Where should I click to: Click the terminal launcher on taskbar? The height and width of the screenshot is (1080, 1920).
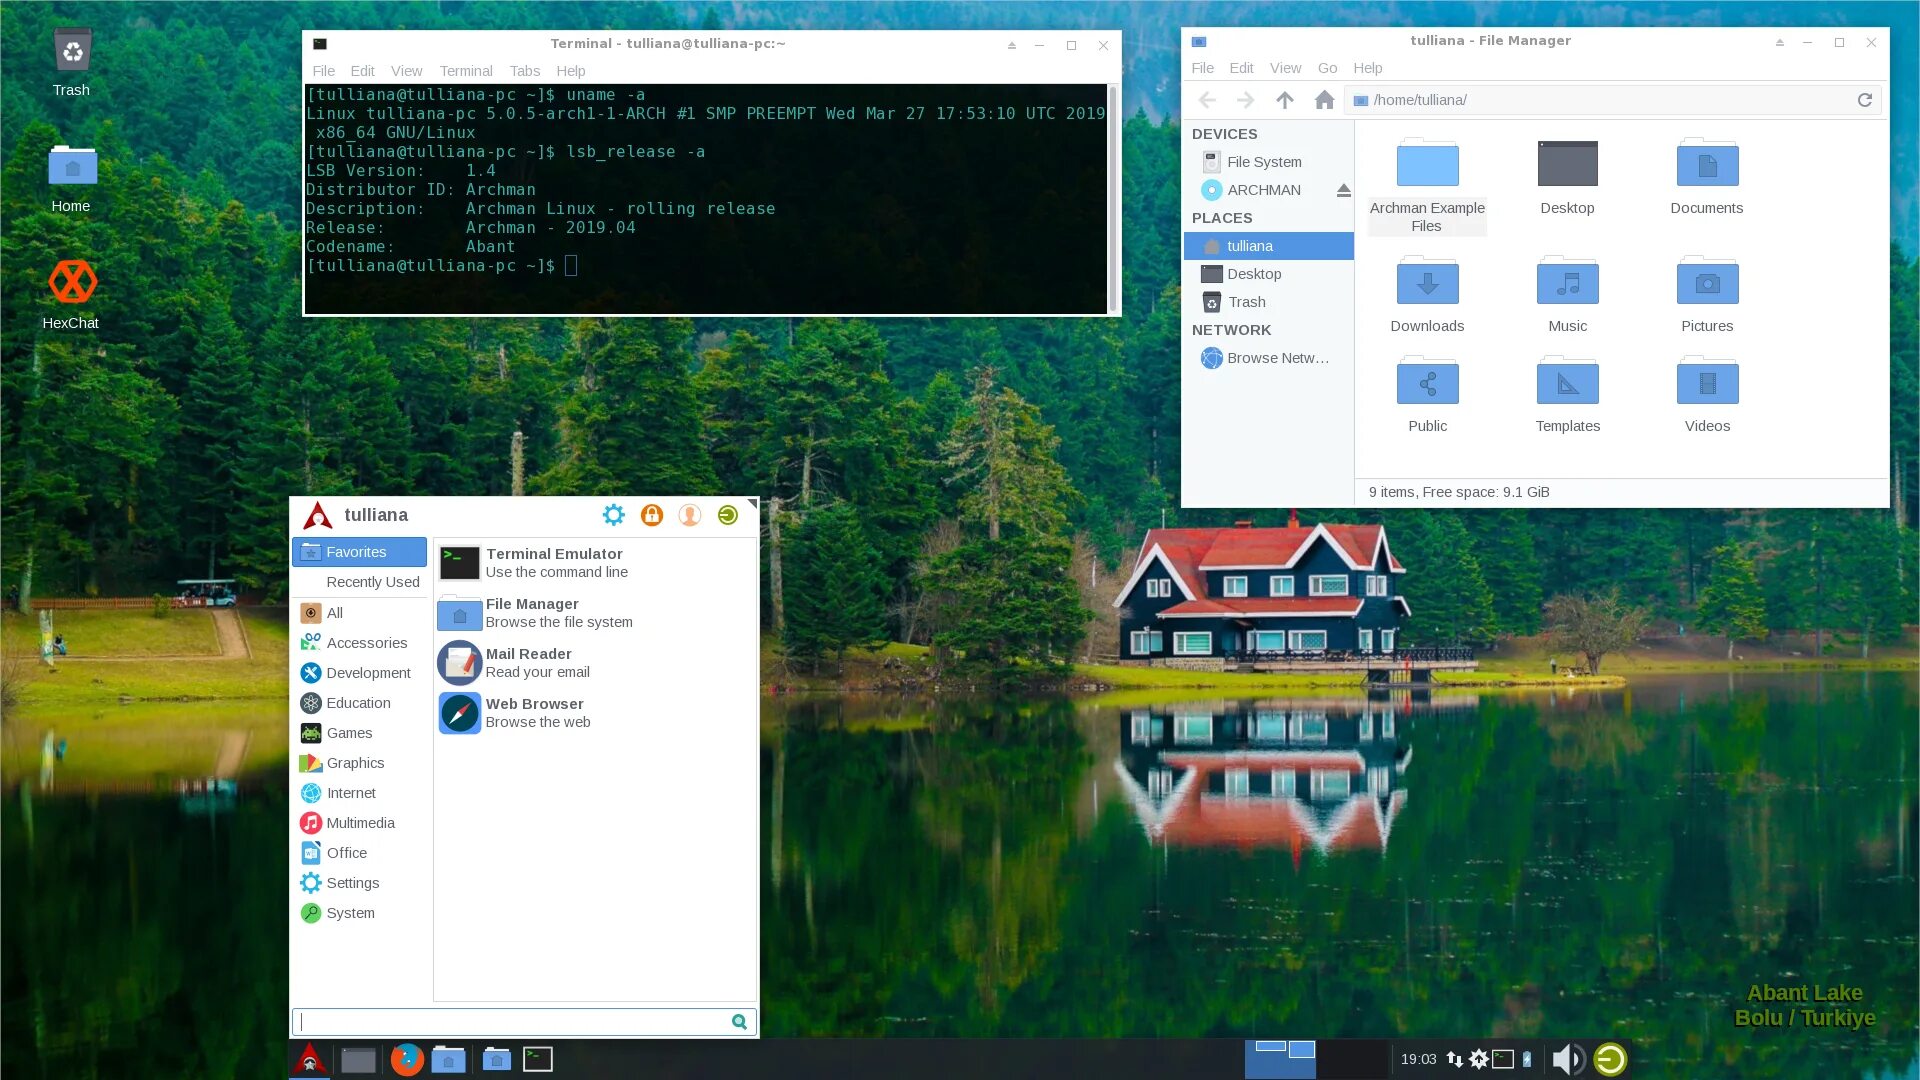pos(538,1059)
